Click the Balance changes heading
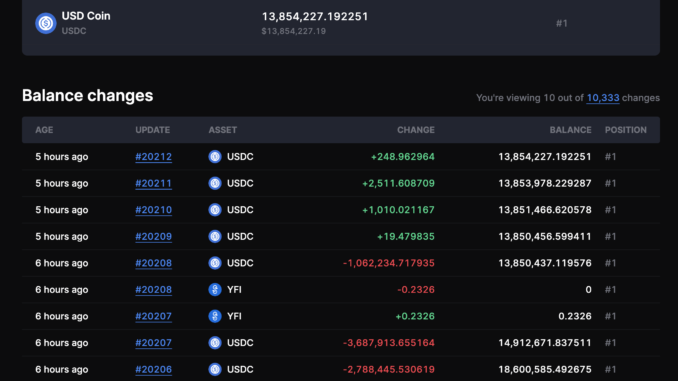This screenshot has width=678, height=381. pyautogui.click(x=87, y=96)
